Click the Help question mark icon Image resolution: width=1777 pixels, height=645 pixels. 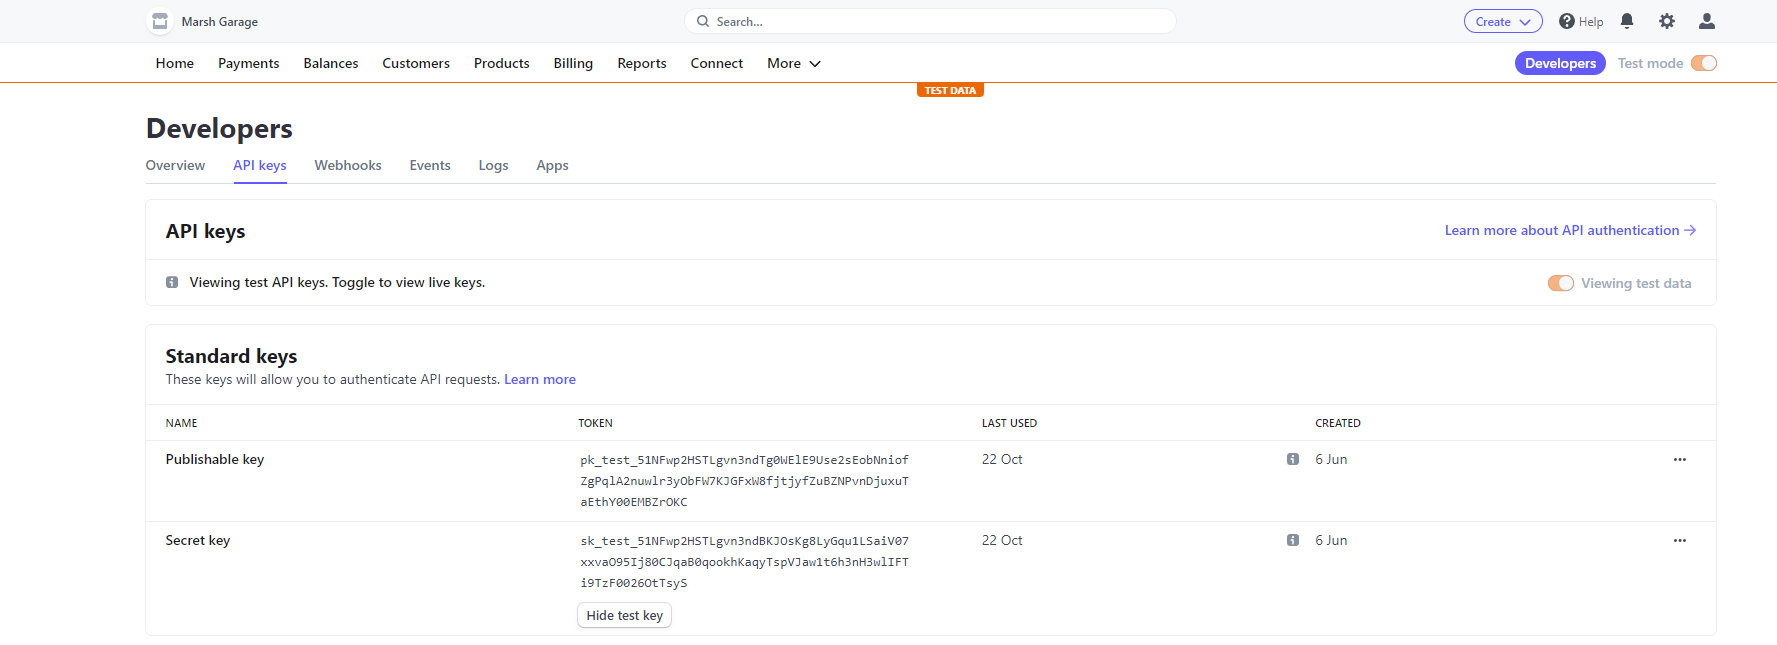tap(1567, 21)
